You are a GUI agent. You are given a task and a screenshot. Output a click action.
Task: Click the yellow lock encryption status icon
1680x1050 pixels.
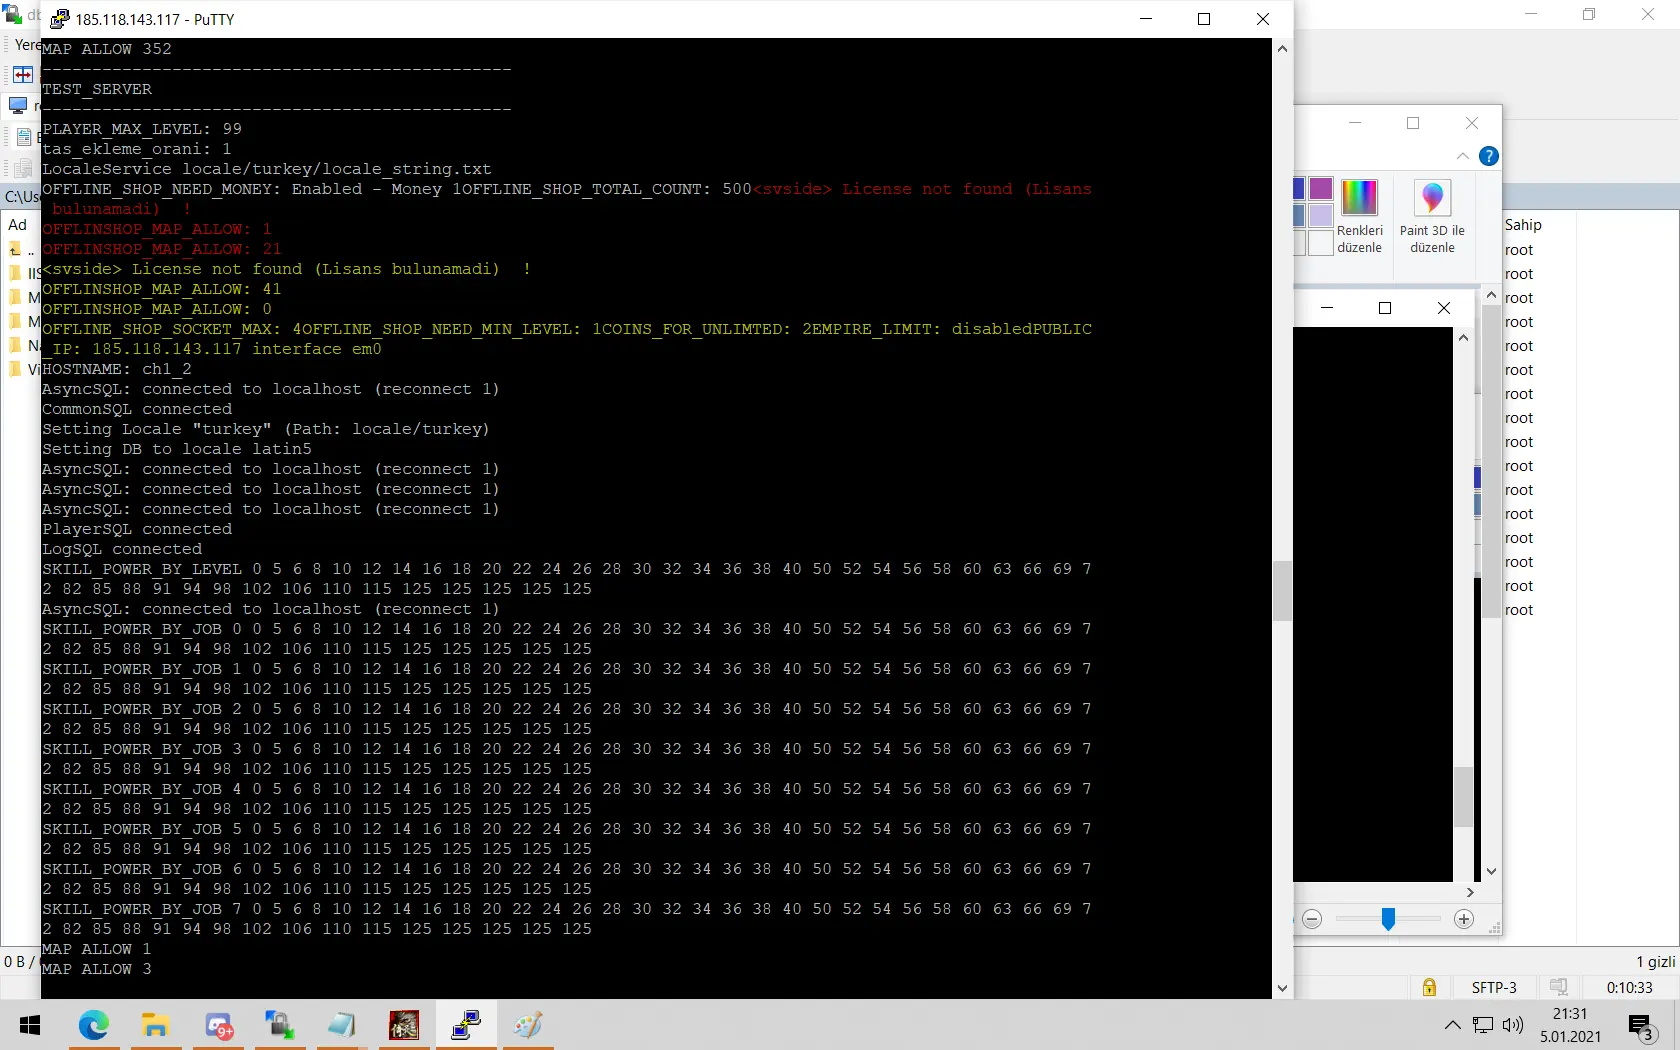point(1429,987)
